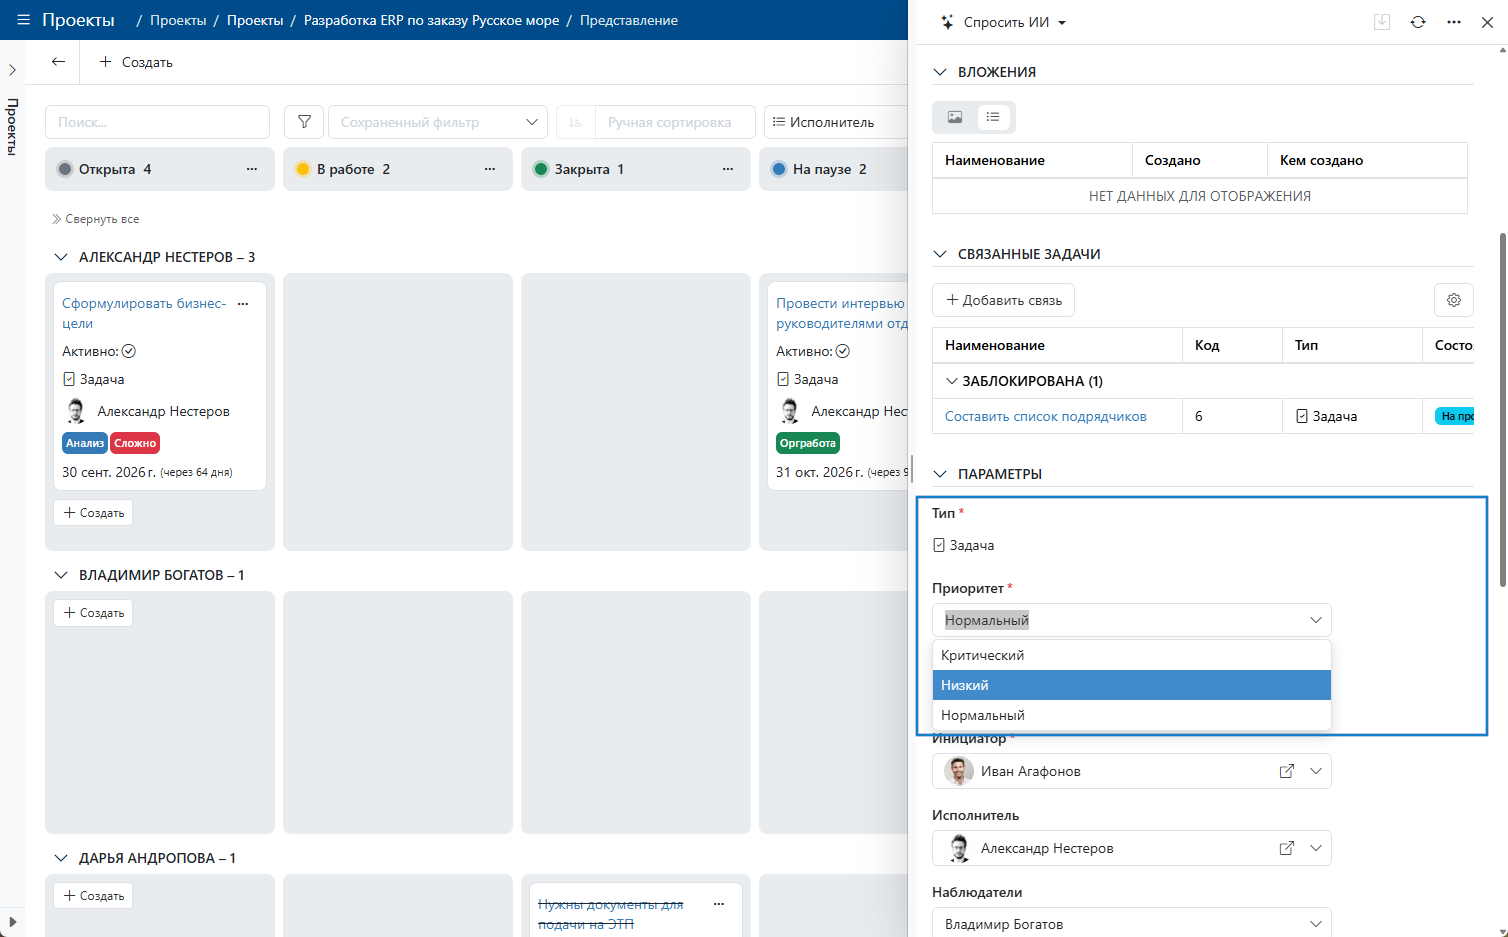Click the detail panel vertical scrollbar
The height and width of the screenshot is (937, 1508).
click(1502, 410)
